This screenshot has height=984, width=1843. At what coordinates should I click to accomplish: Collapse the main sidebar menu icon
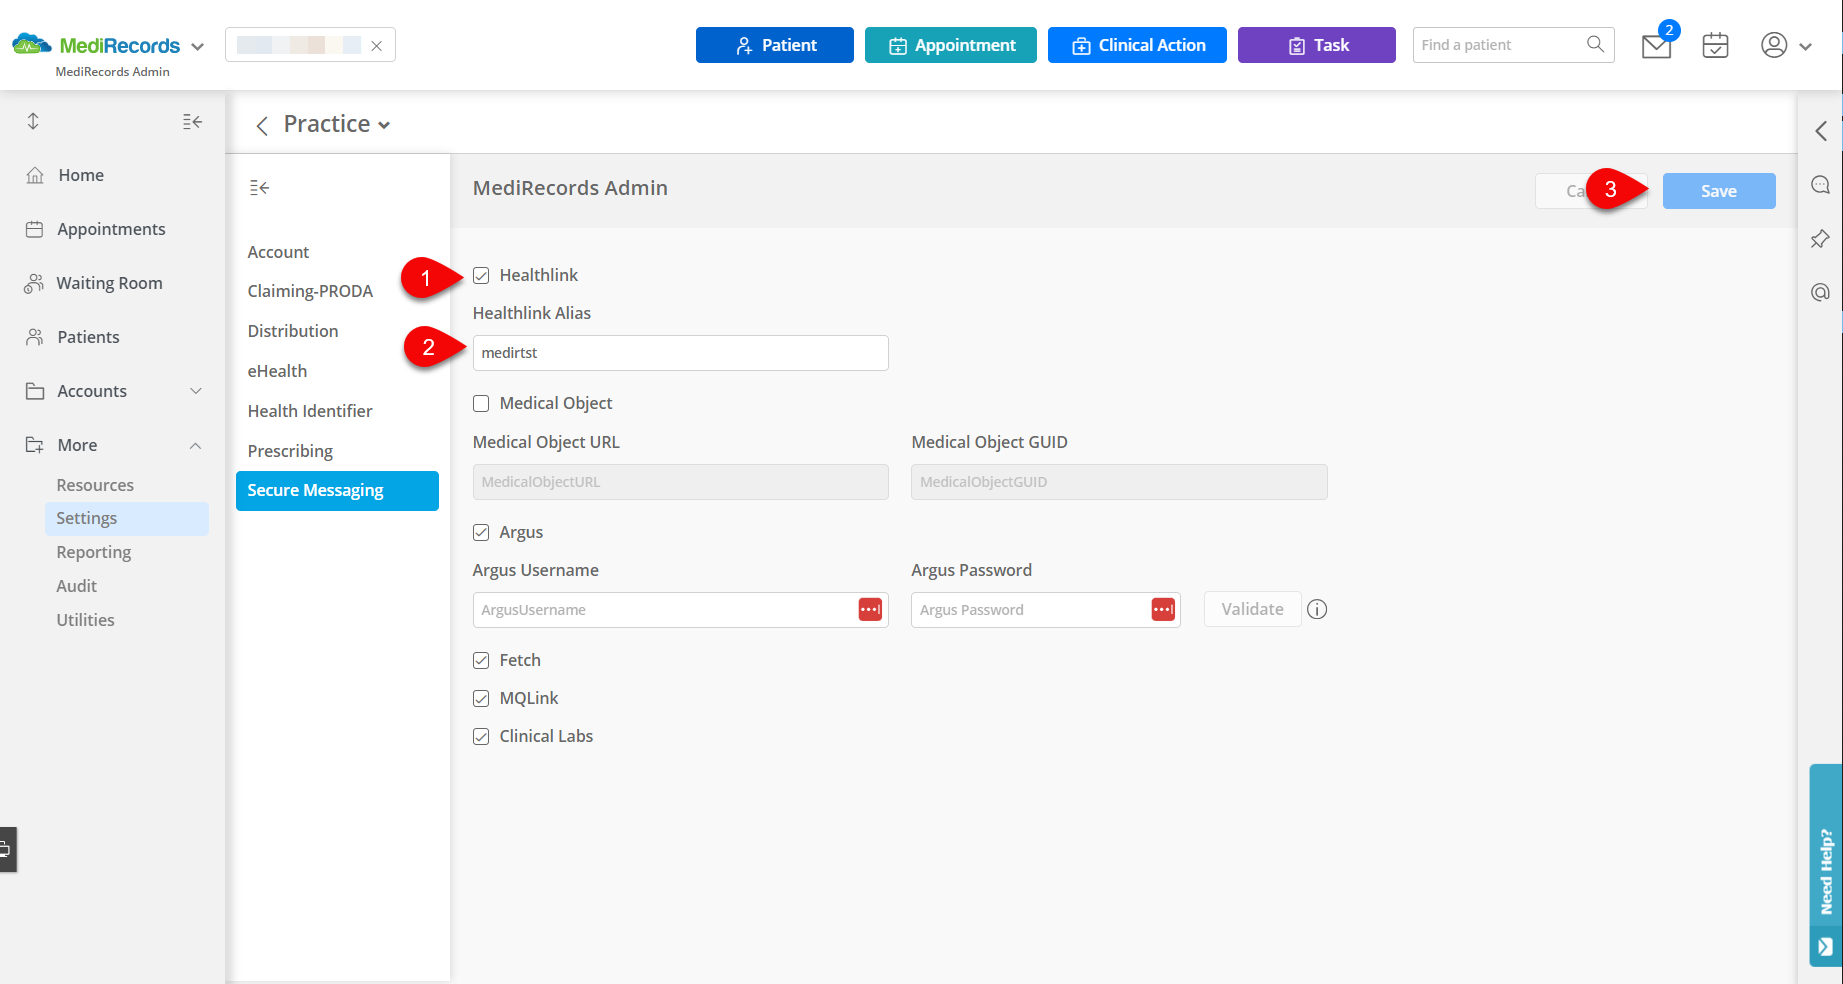tap(193, 122)
